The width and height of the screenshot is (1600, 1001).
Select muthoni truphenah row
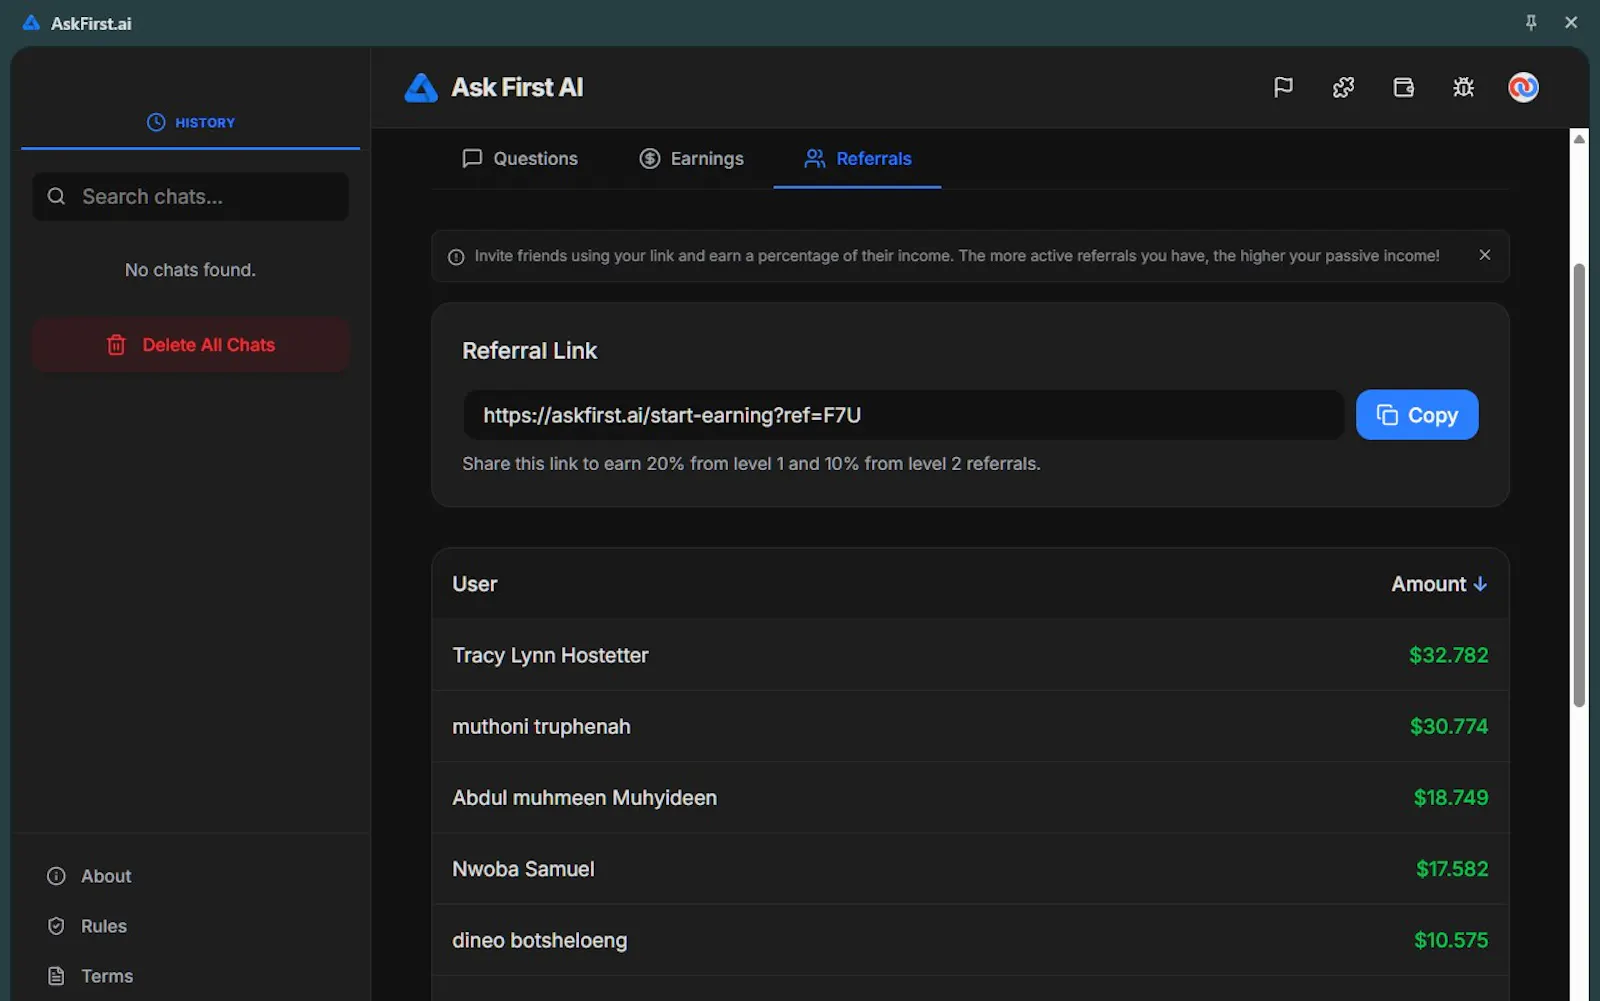[970, 726]
